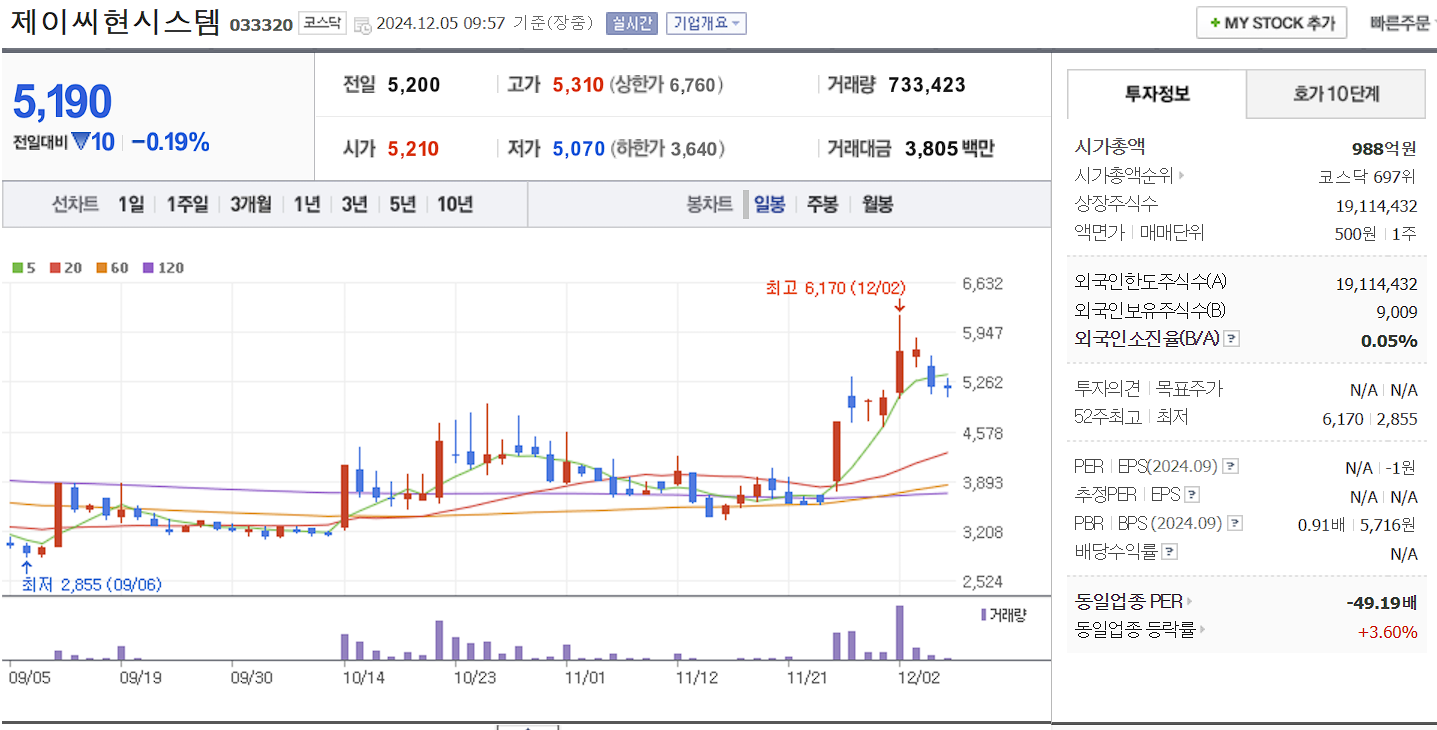The height and width of the screenshot is (730, 1437).
Task: Switch the candle chart to 월봉 view
Action: click(x=877, y=203)
